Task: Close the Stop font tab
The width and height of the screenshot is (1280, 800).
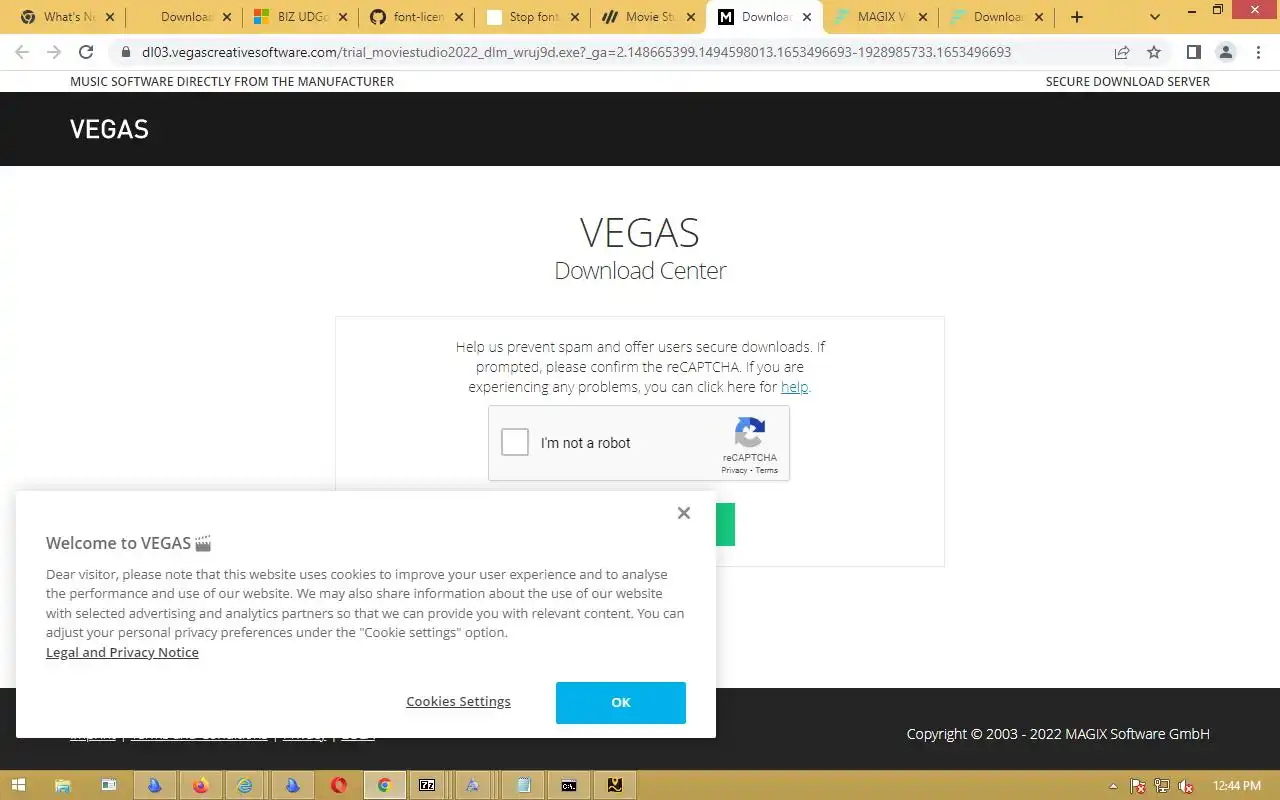Action: click(x=576, y=17)
